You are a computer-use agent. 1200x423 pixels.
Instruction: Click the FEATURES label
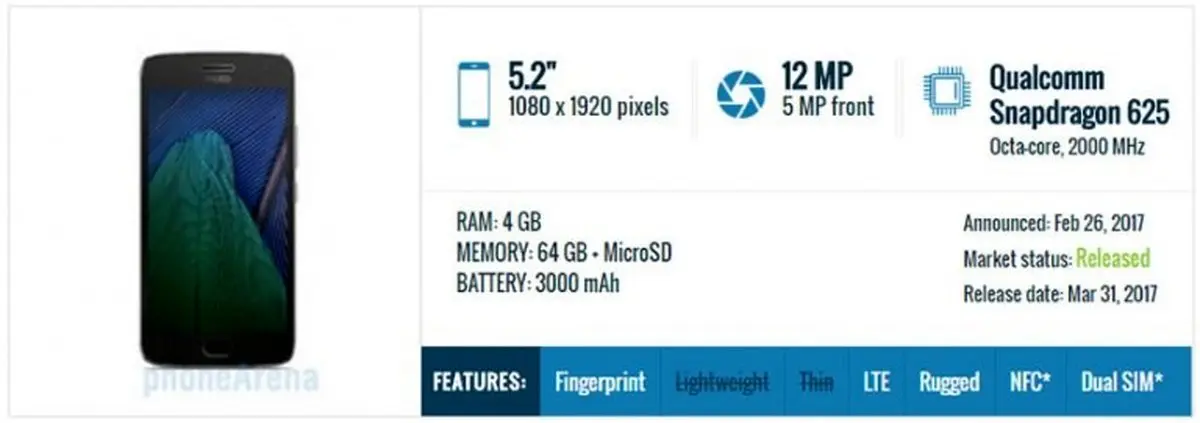480,382
